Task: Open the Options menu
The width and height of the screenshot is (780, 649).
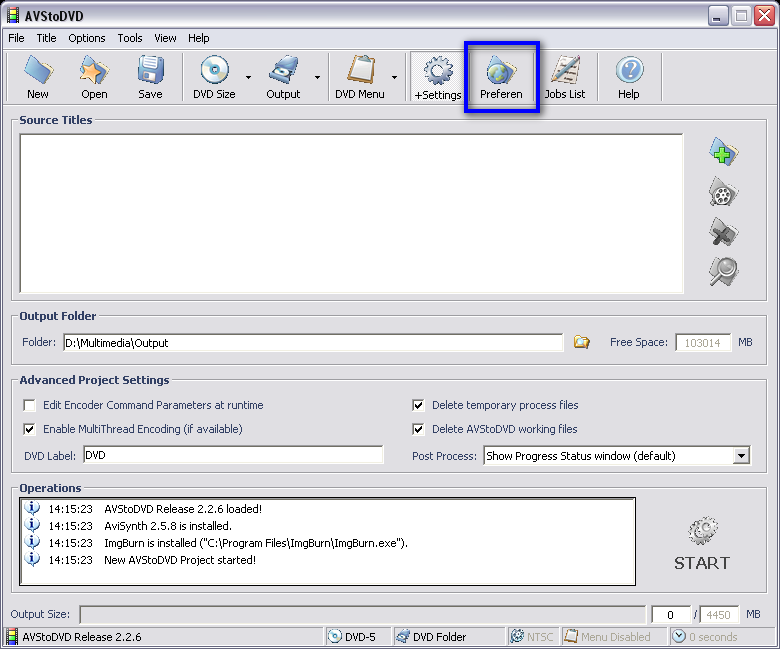Action: tap(87, 38)
